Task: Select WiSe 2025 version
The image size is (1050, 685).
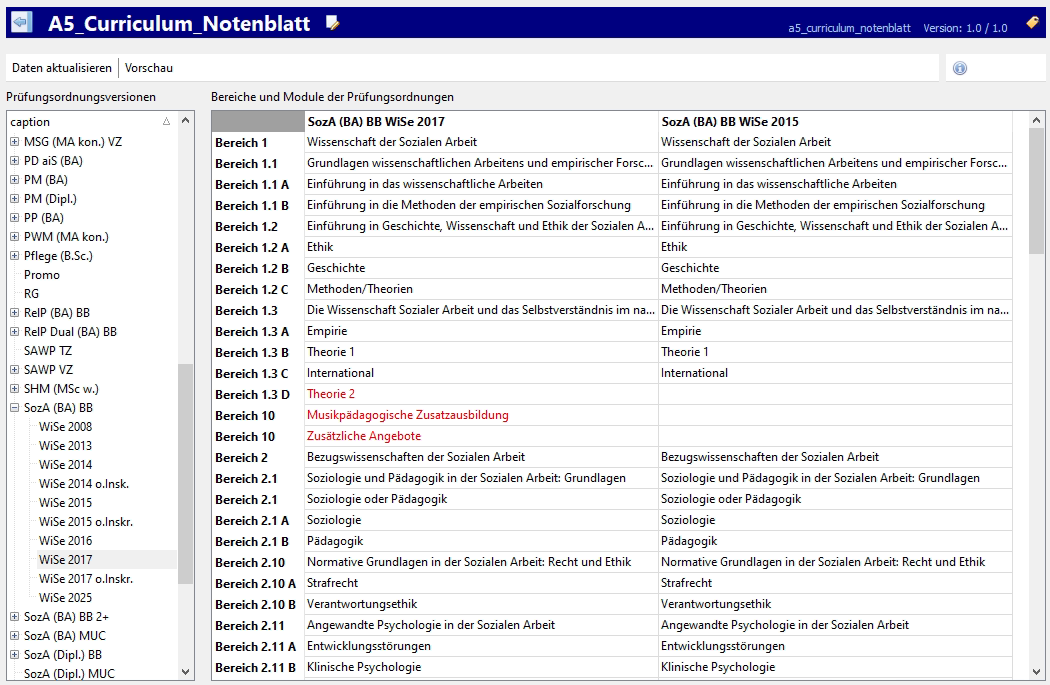Action: [x=65, y=598]
